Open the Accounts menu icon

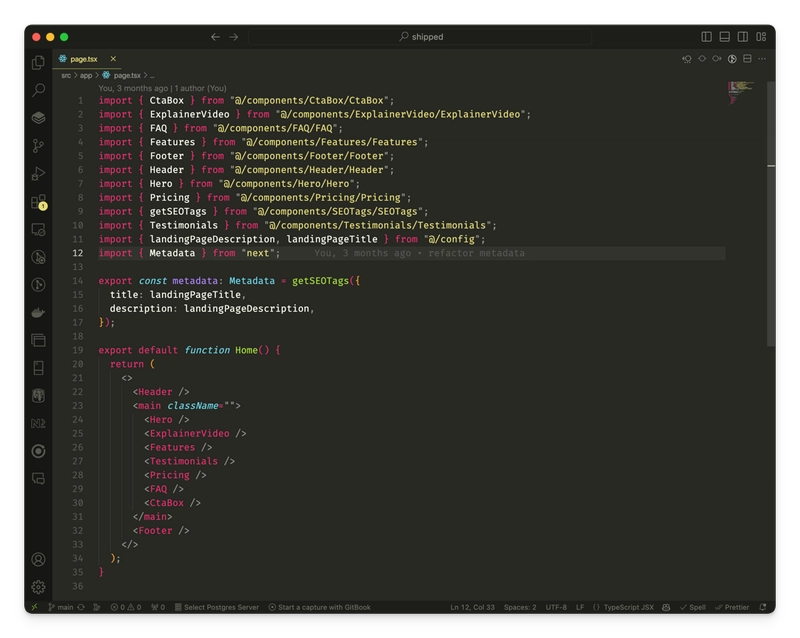[x=38, y=559]
